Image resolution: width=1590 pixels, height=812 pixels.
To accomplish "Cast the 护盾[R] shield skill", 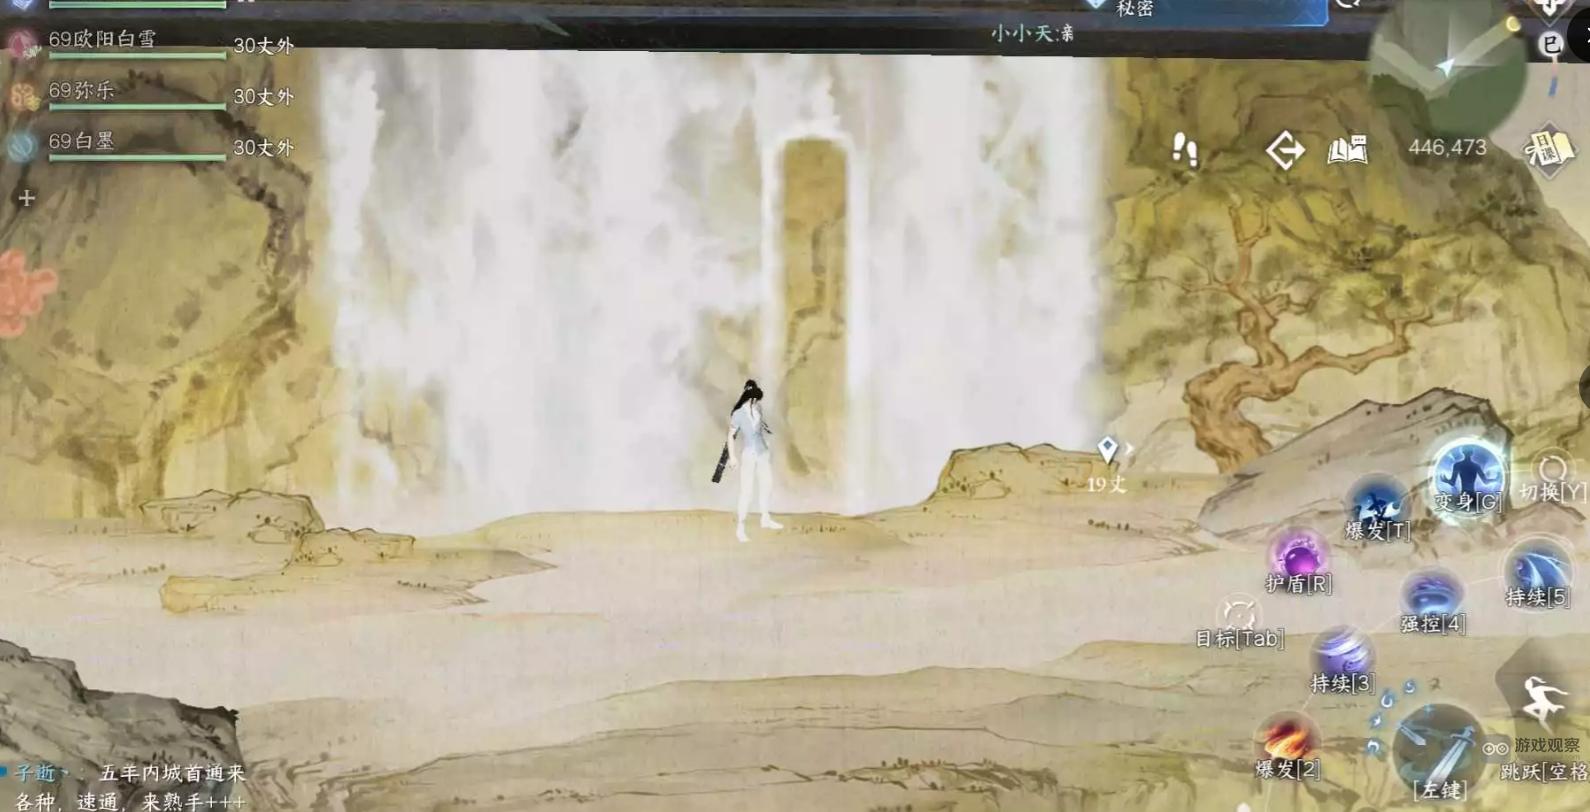I will tap(1298, 556).
